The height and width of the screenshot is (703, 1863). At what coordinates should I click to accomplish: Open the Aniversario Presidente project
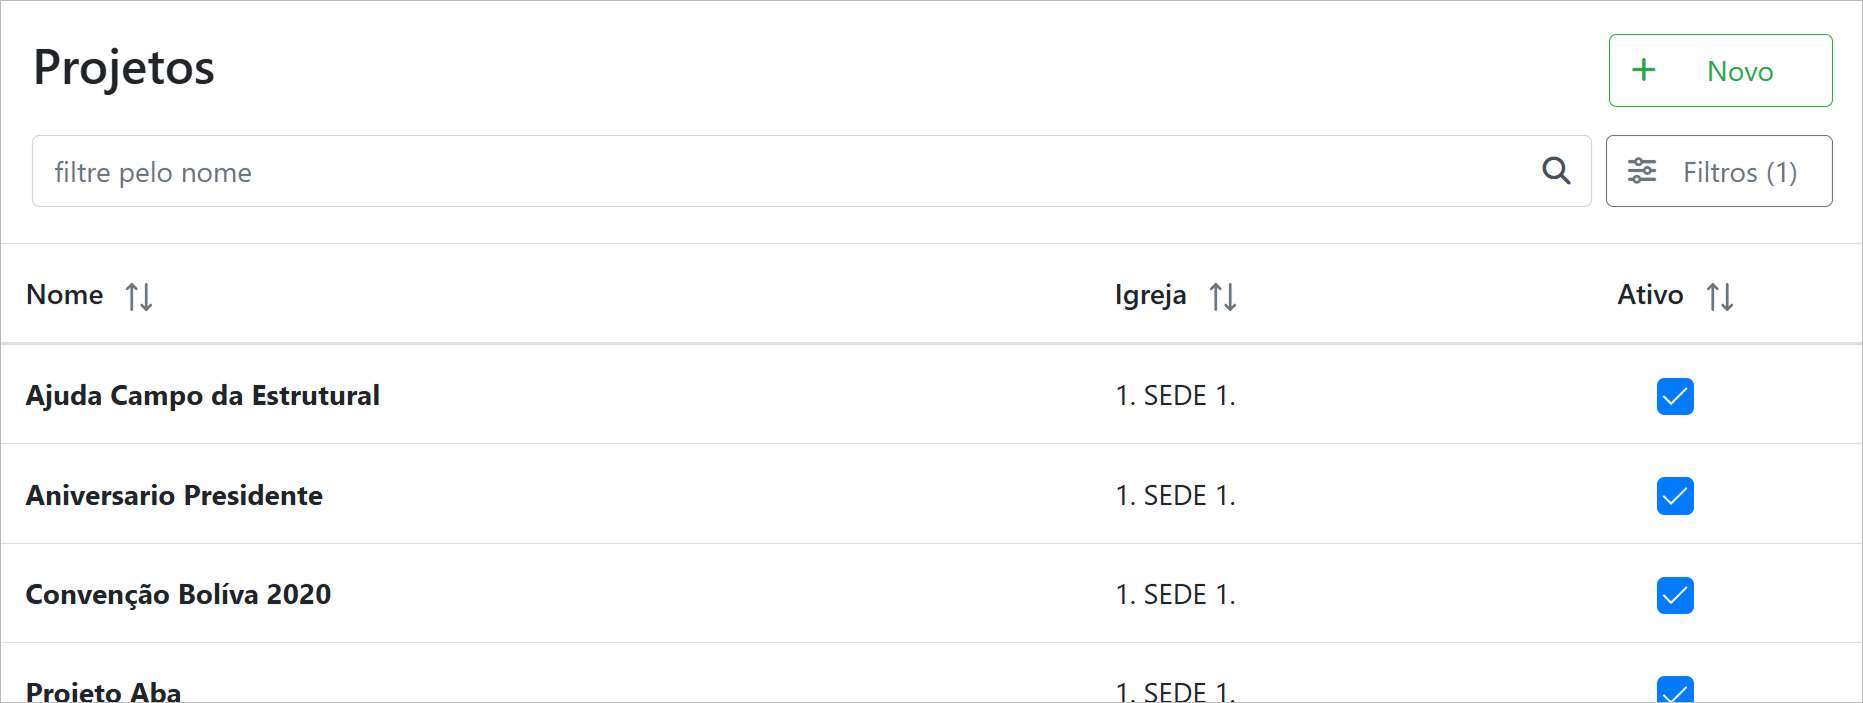[x=175, y=496]
